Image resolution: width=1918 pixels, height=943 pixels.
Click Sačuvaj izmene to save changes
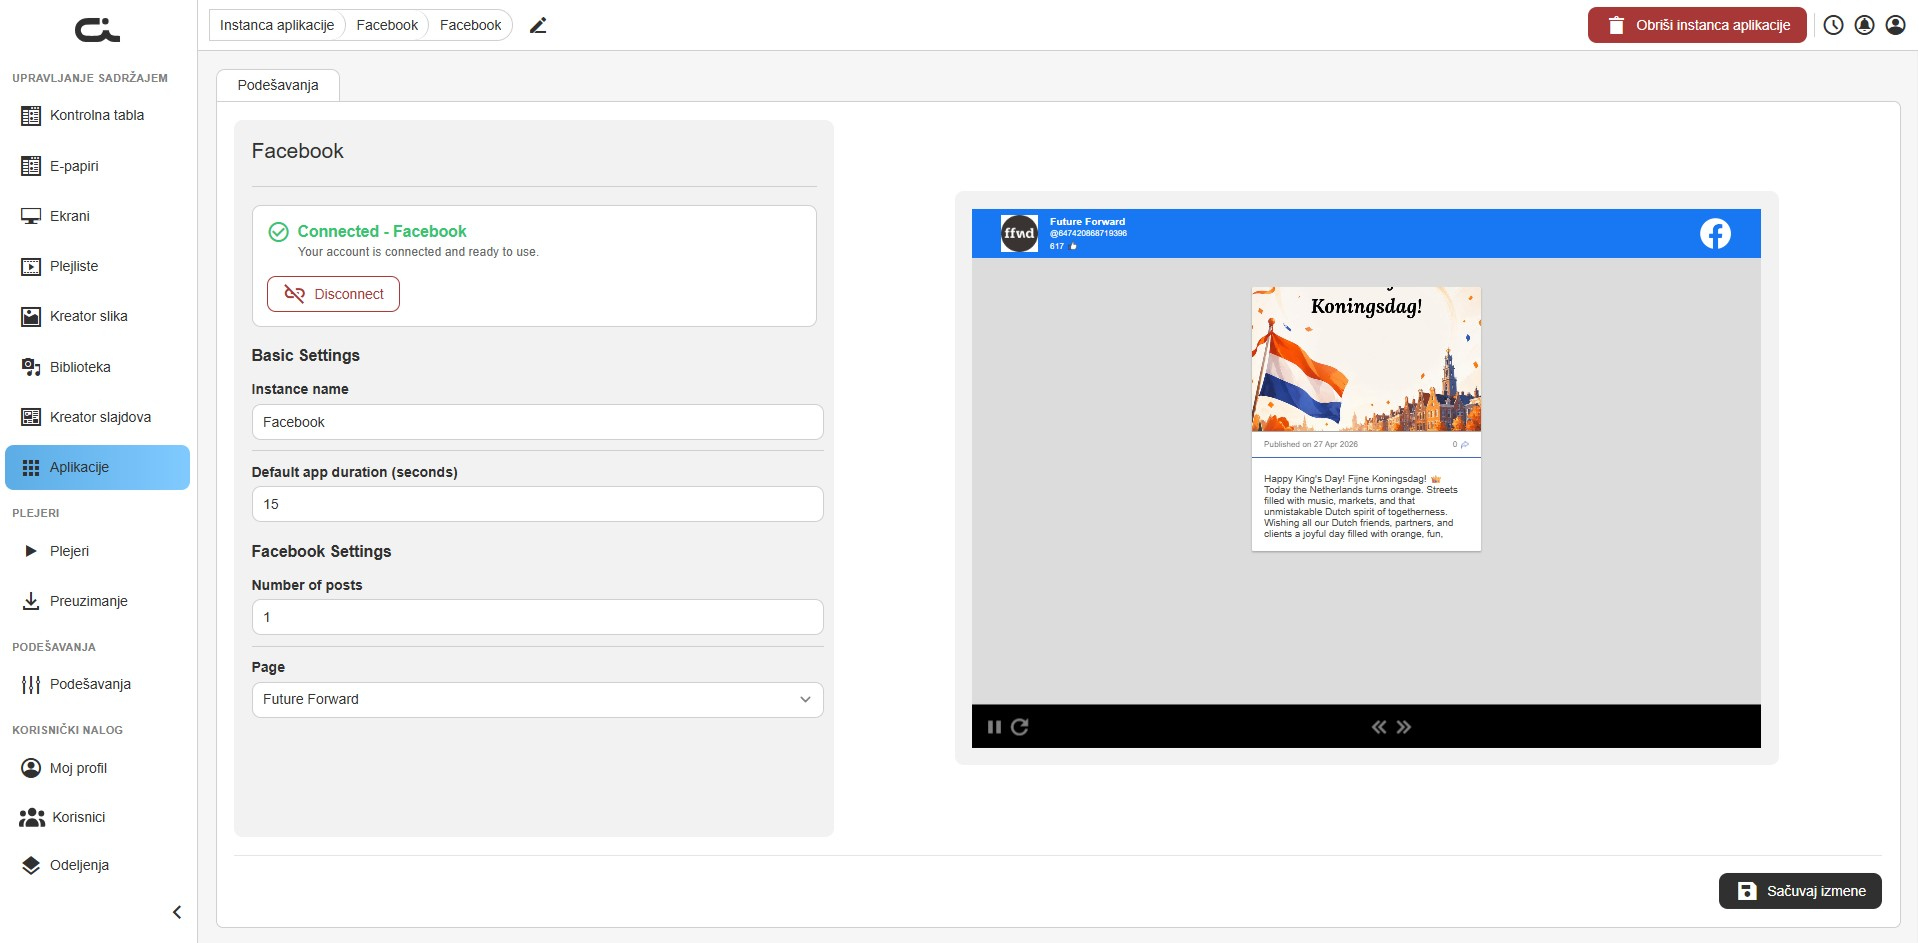[x=1800, y=891]
